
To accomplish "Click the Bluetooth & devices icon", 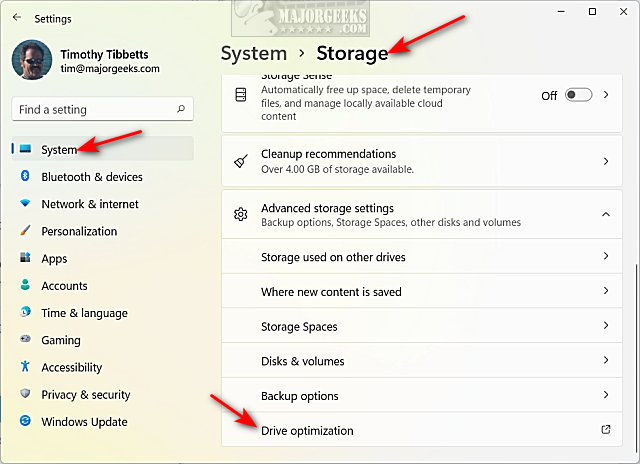I will 25,177.
